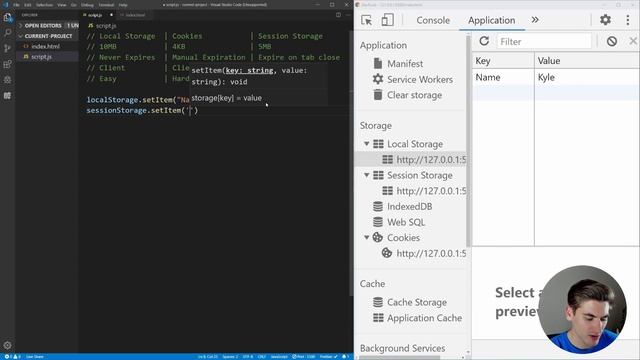Screen dimensions: 640x360
Task: Click the Prettier status bar item
Action: coord(328,357)
